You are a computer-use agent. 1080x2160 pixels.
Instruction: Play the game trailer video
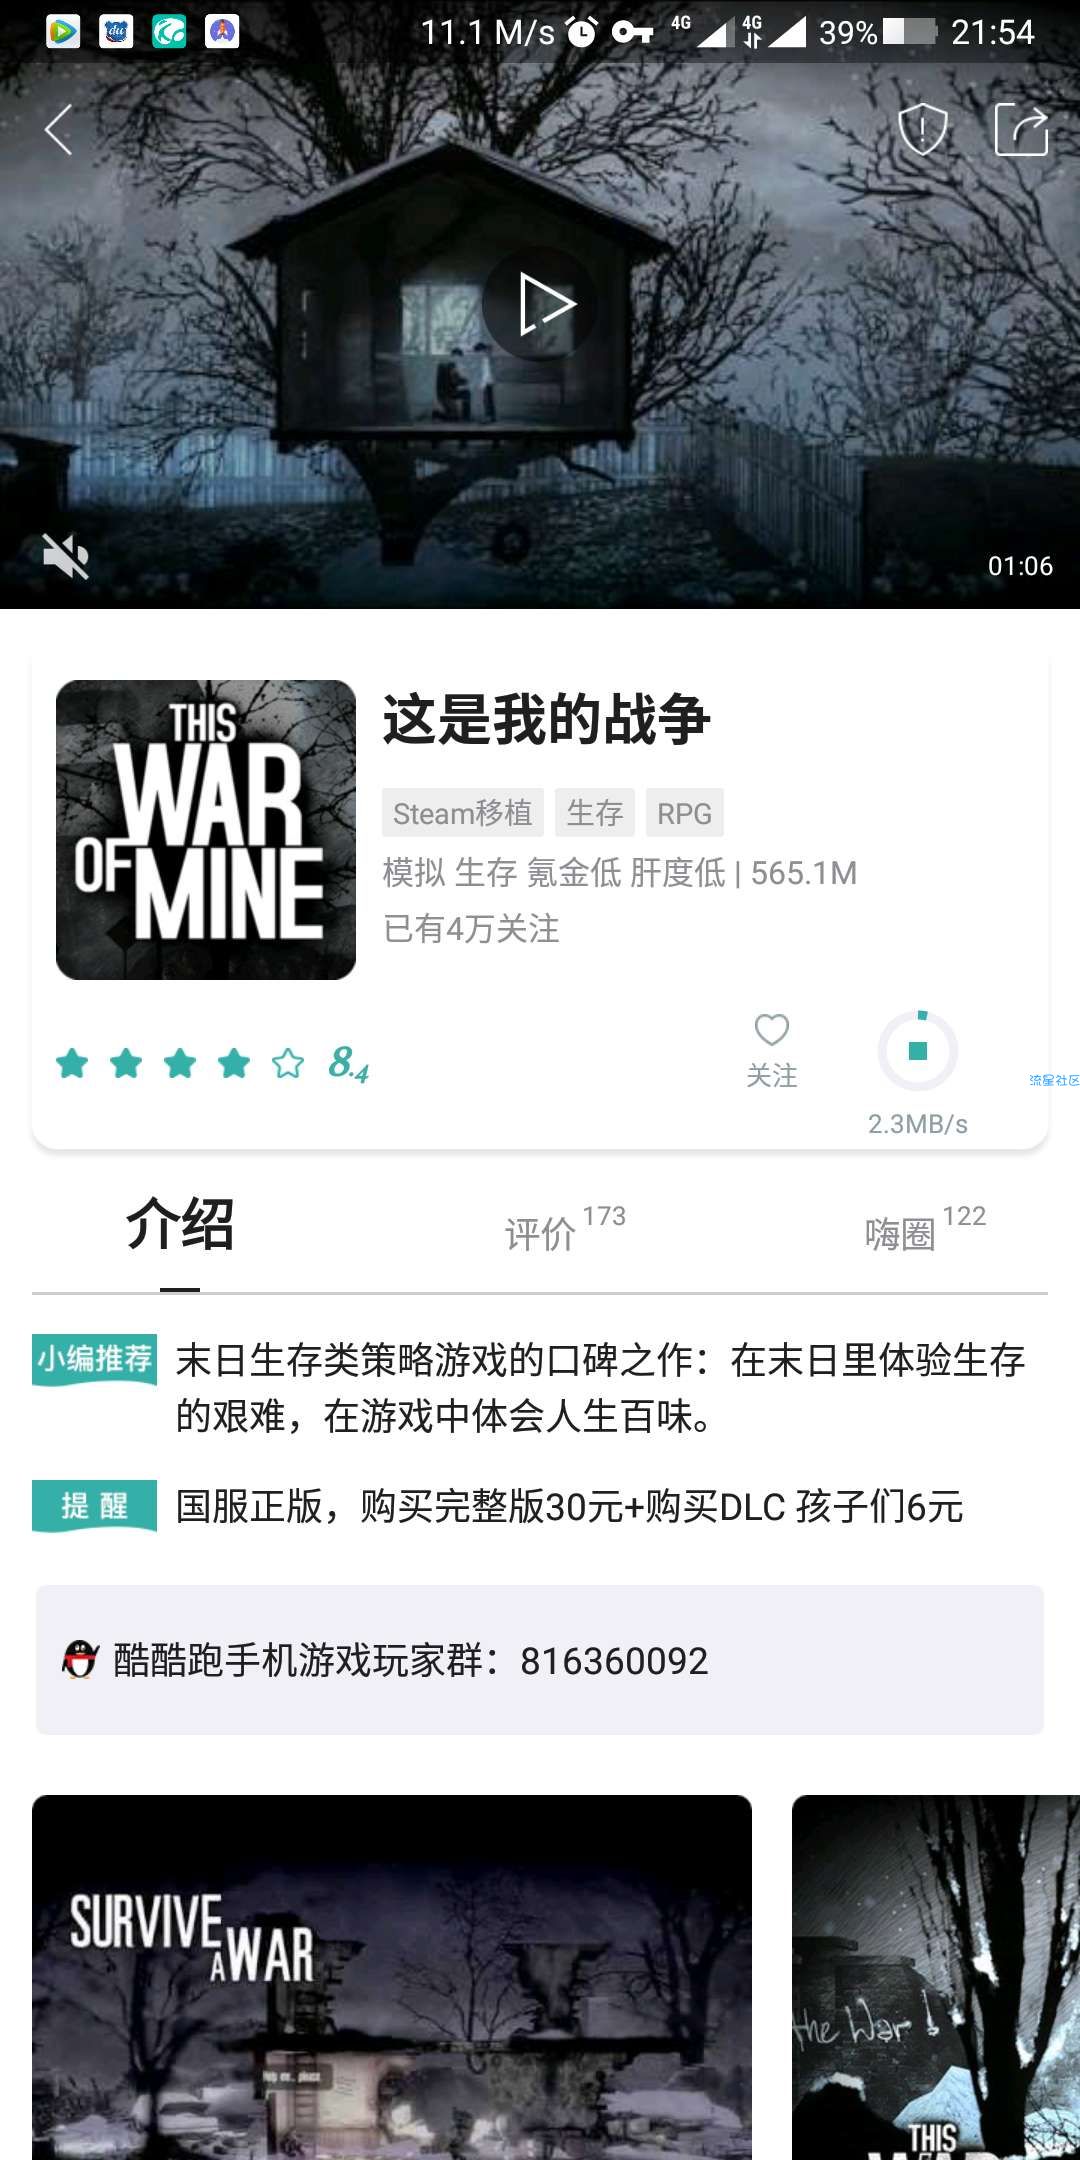pyautogui.click(x=540, y=304)
